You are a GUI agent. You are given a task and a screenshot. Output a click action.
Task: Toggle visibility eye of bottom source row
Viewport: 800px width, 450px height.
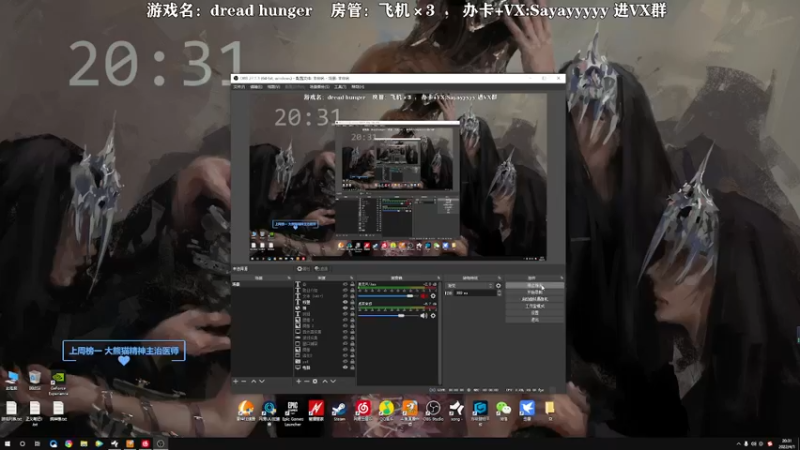point(345,367)
